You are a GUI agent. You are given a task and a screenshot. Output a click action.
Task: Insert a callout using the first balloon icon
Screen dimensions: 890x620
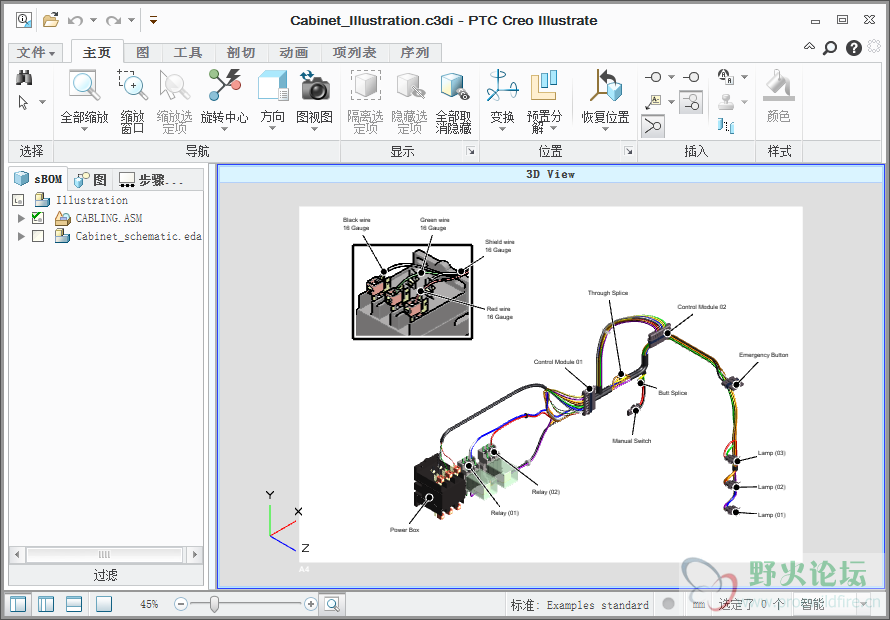(x=653, y=77)
